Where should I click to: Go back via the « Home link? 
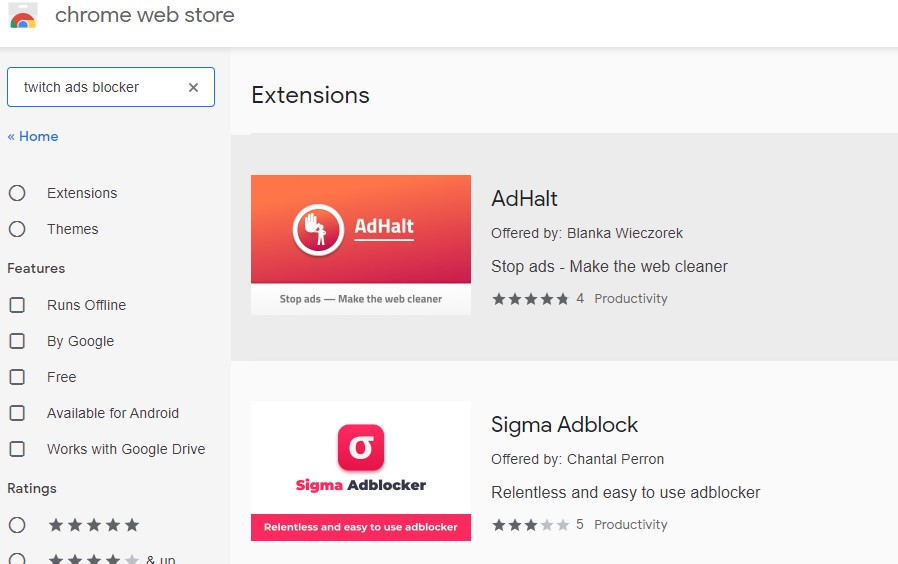click(33, 136)
